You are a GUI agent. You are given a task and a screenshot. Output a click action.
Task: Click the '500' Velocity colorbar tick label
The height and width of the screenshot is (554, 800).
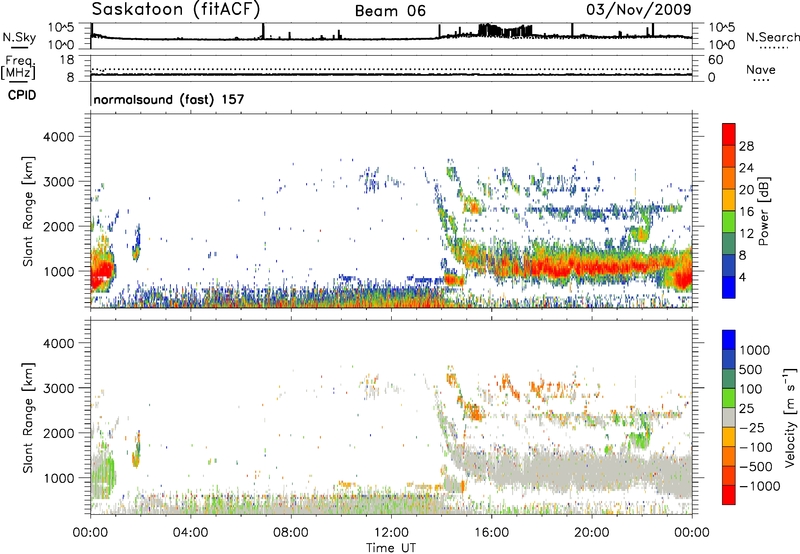[751, 369]
